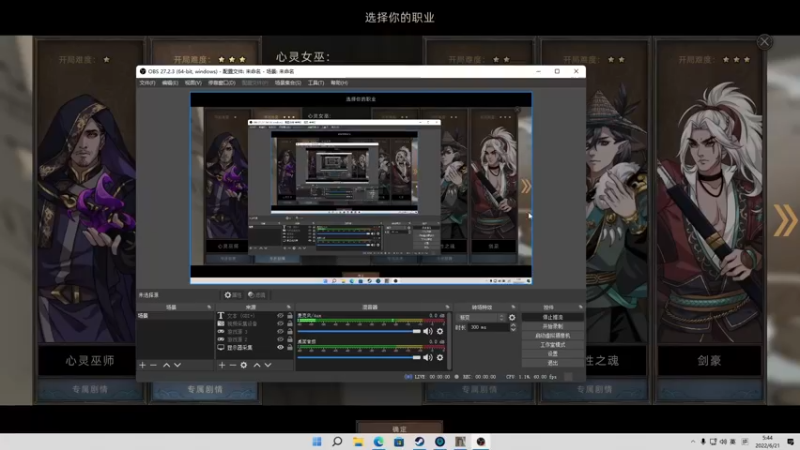
Task: Pop out the Sources dock panel
Action: [x=289, y=307]
